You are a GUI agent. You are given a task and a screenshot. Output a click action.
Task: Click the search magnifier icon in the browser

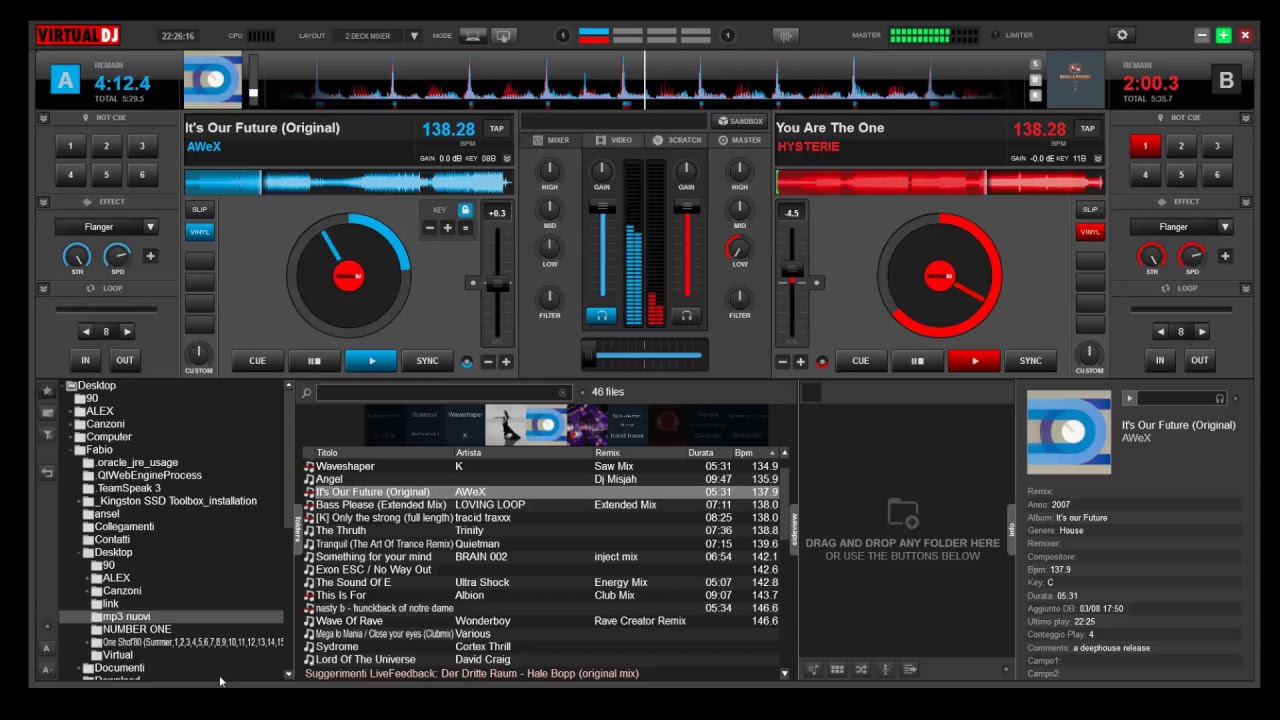307,393
